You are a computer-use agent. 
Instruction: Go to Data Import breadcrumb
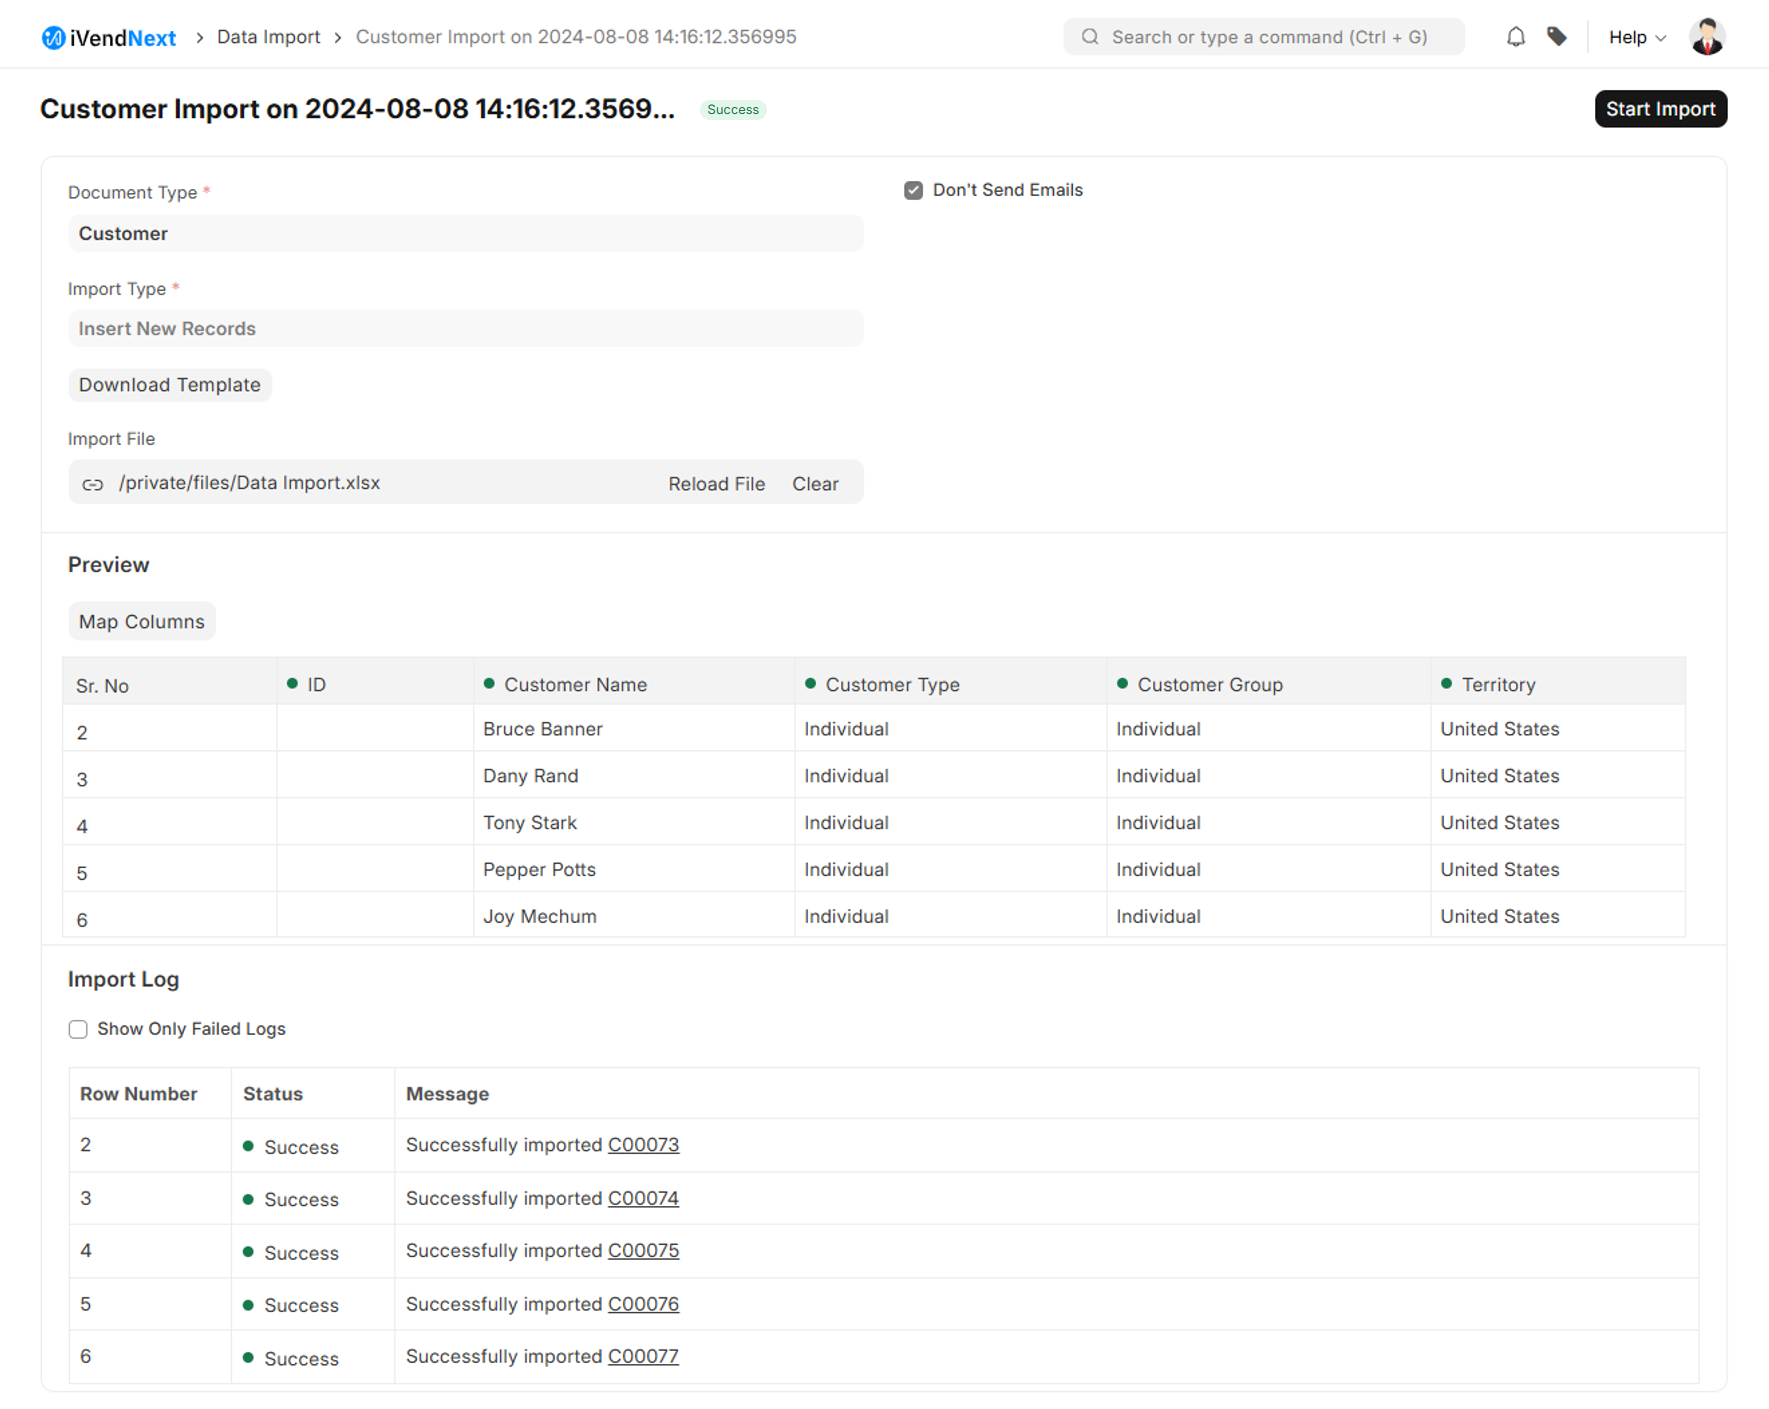click(x=268, y=37)
